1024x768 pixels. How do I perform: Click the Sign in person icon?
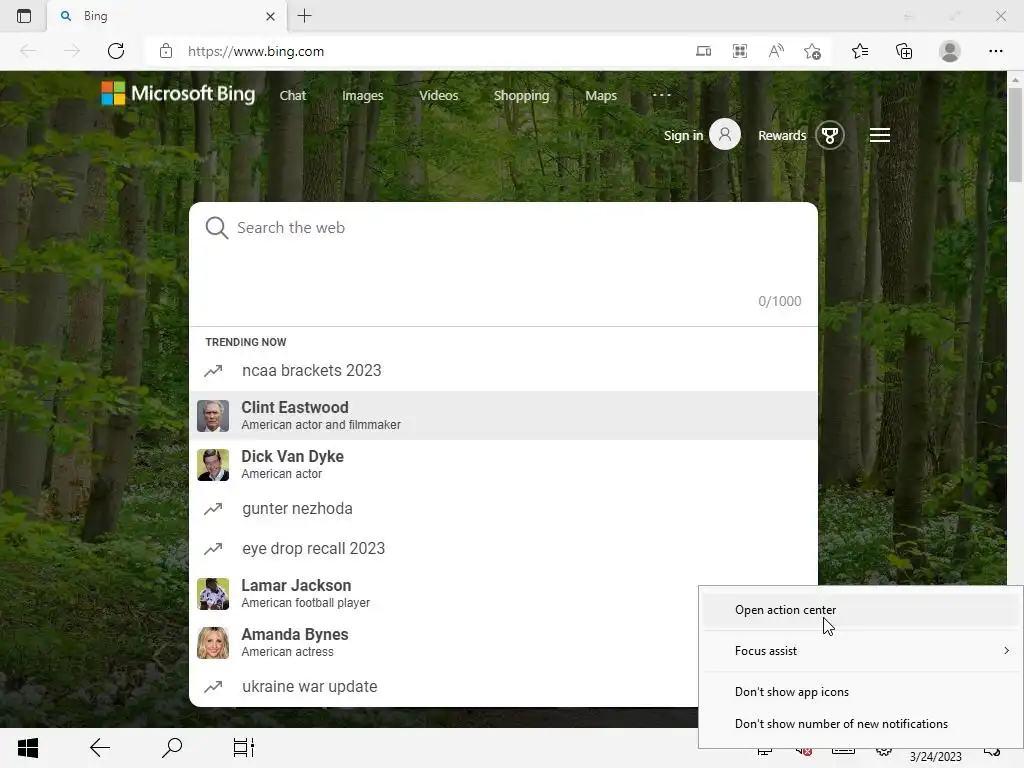pos(725,135)
